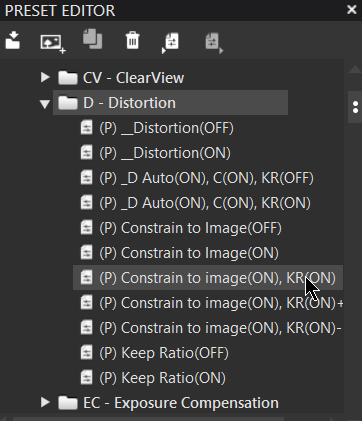Expand the EC - Exposure Compensation folder
Screen dimensions: 362x421
[45, 402]
